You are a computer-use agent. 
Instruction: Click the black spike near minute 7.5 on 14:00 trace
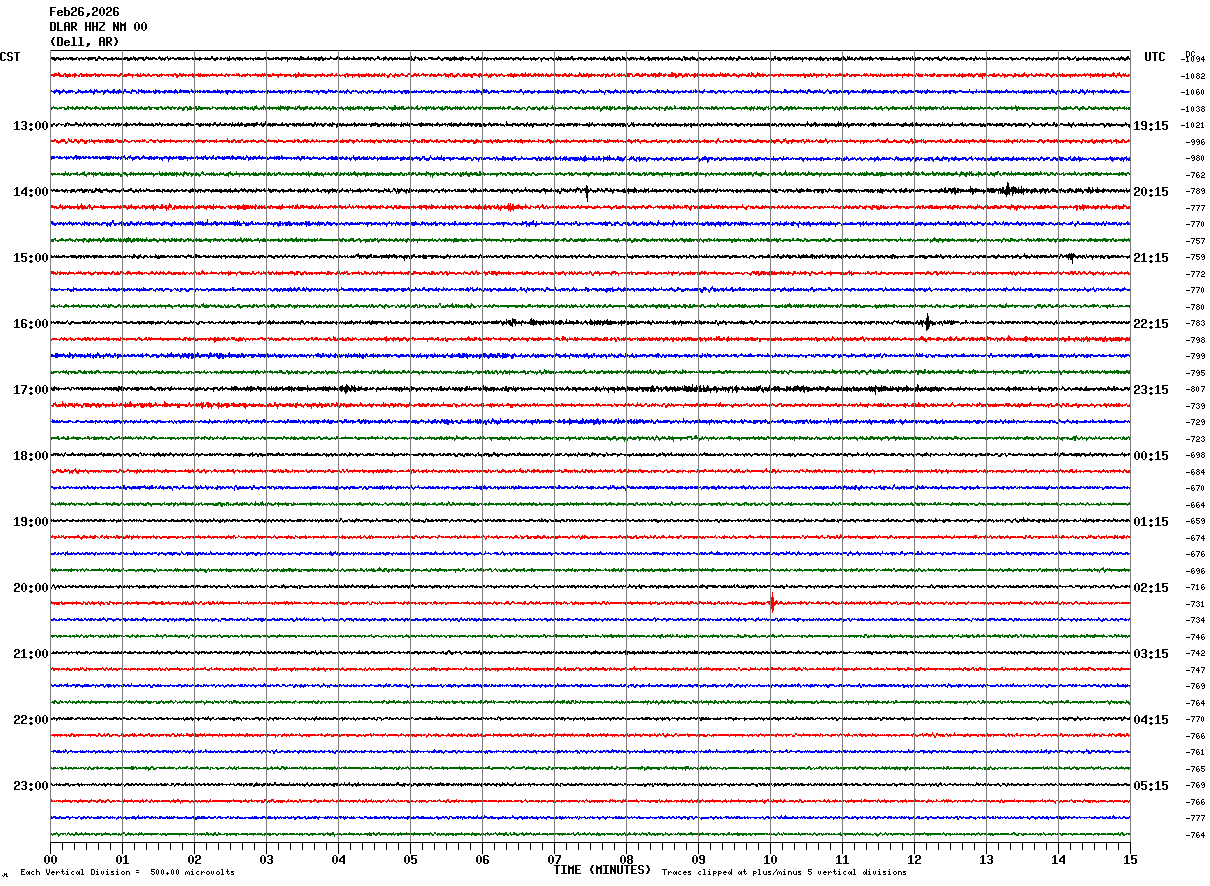[x=587, y=191]
